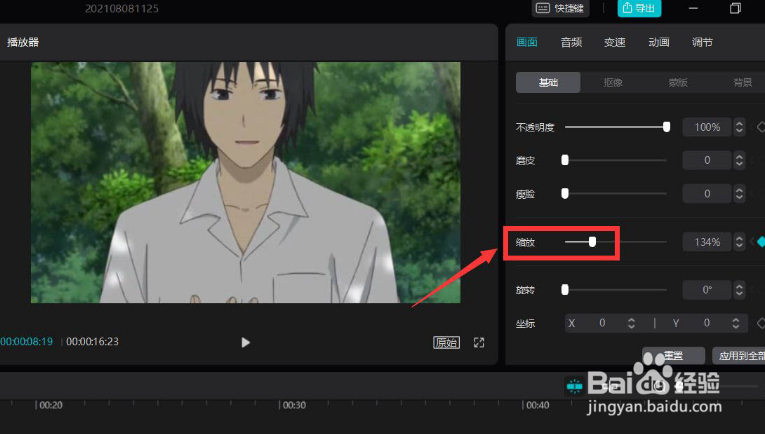Image resolution: width=765 pixels, height=434 pixels.
Task: Open the 动画 animation tab
Action: pos(659,42)
